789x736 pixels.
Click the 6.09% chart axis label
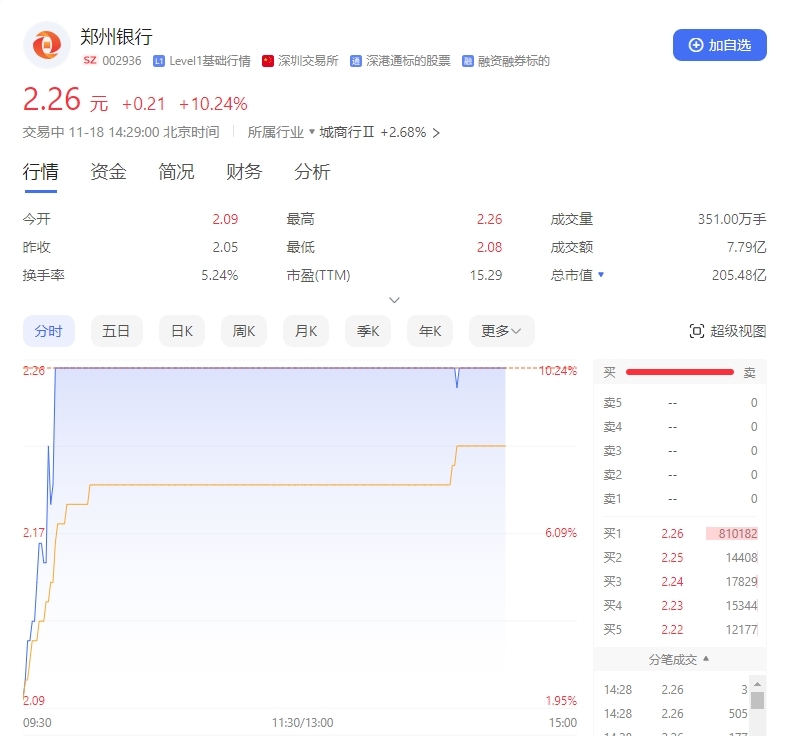click(561, 533)
